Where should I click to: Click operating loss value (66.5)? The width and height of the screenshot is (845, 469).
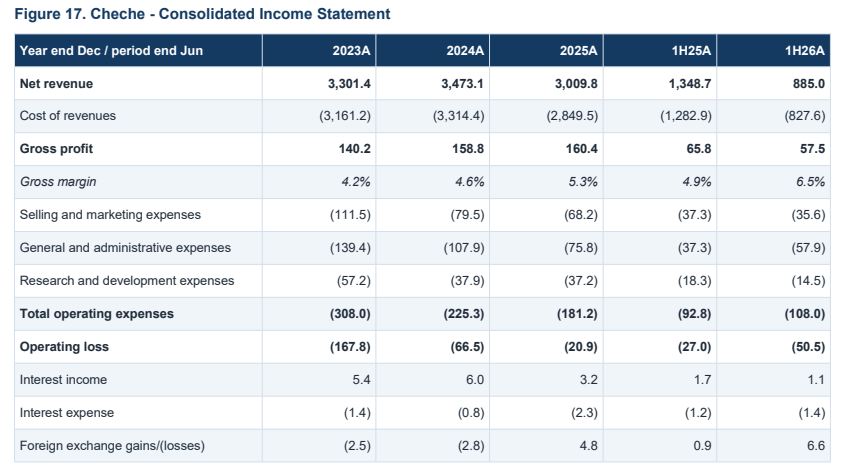(467, 347)
